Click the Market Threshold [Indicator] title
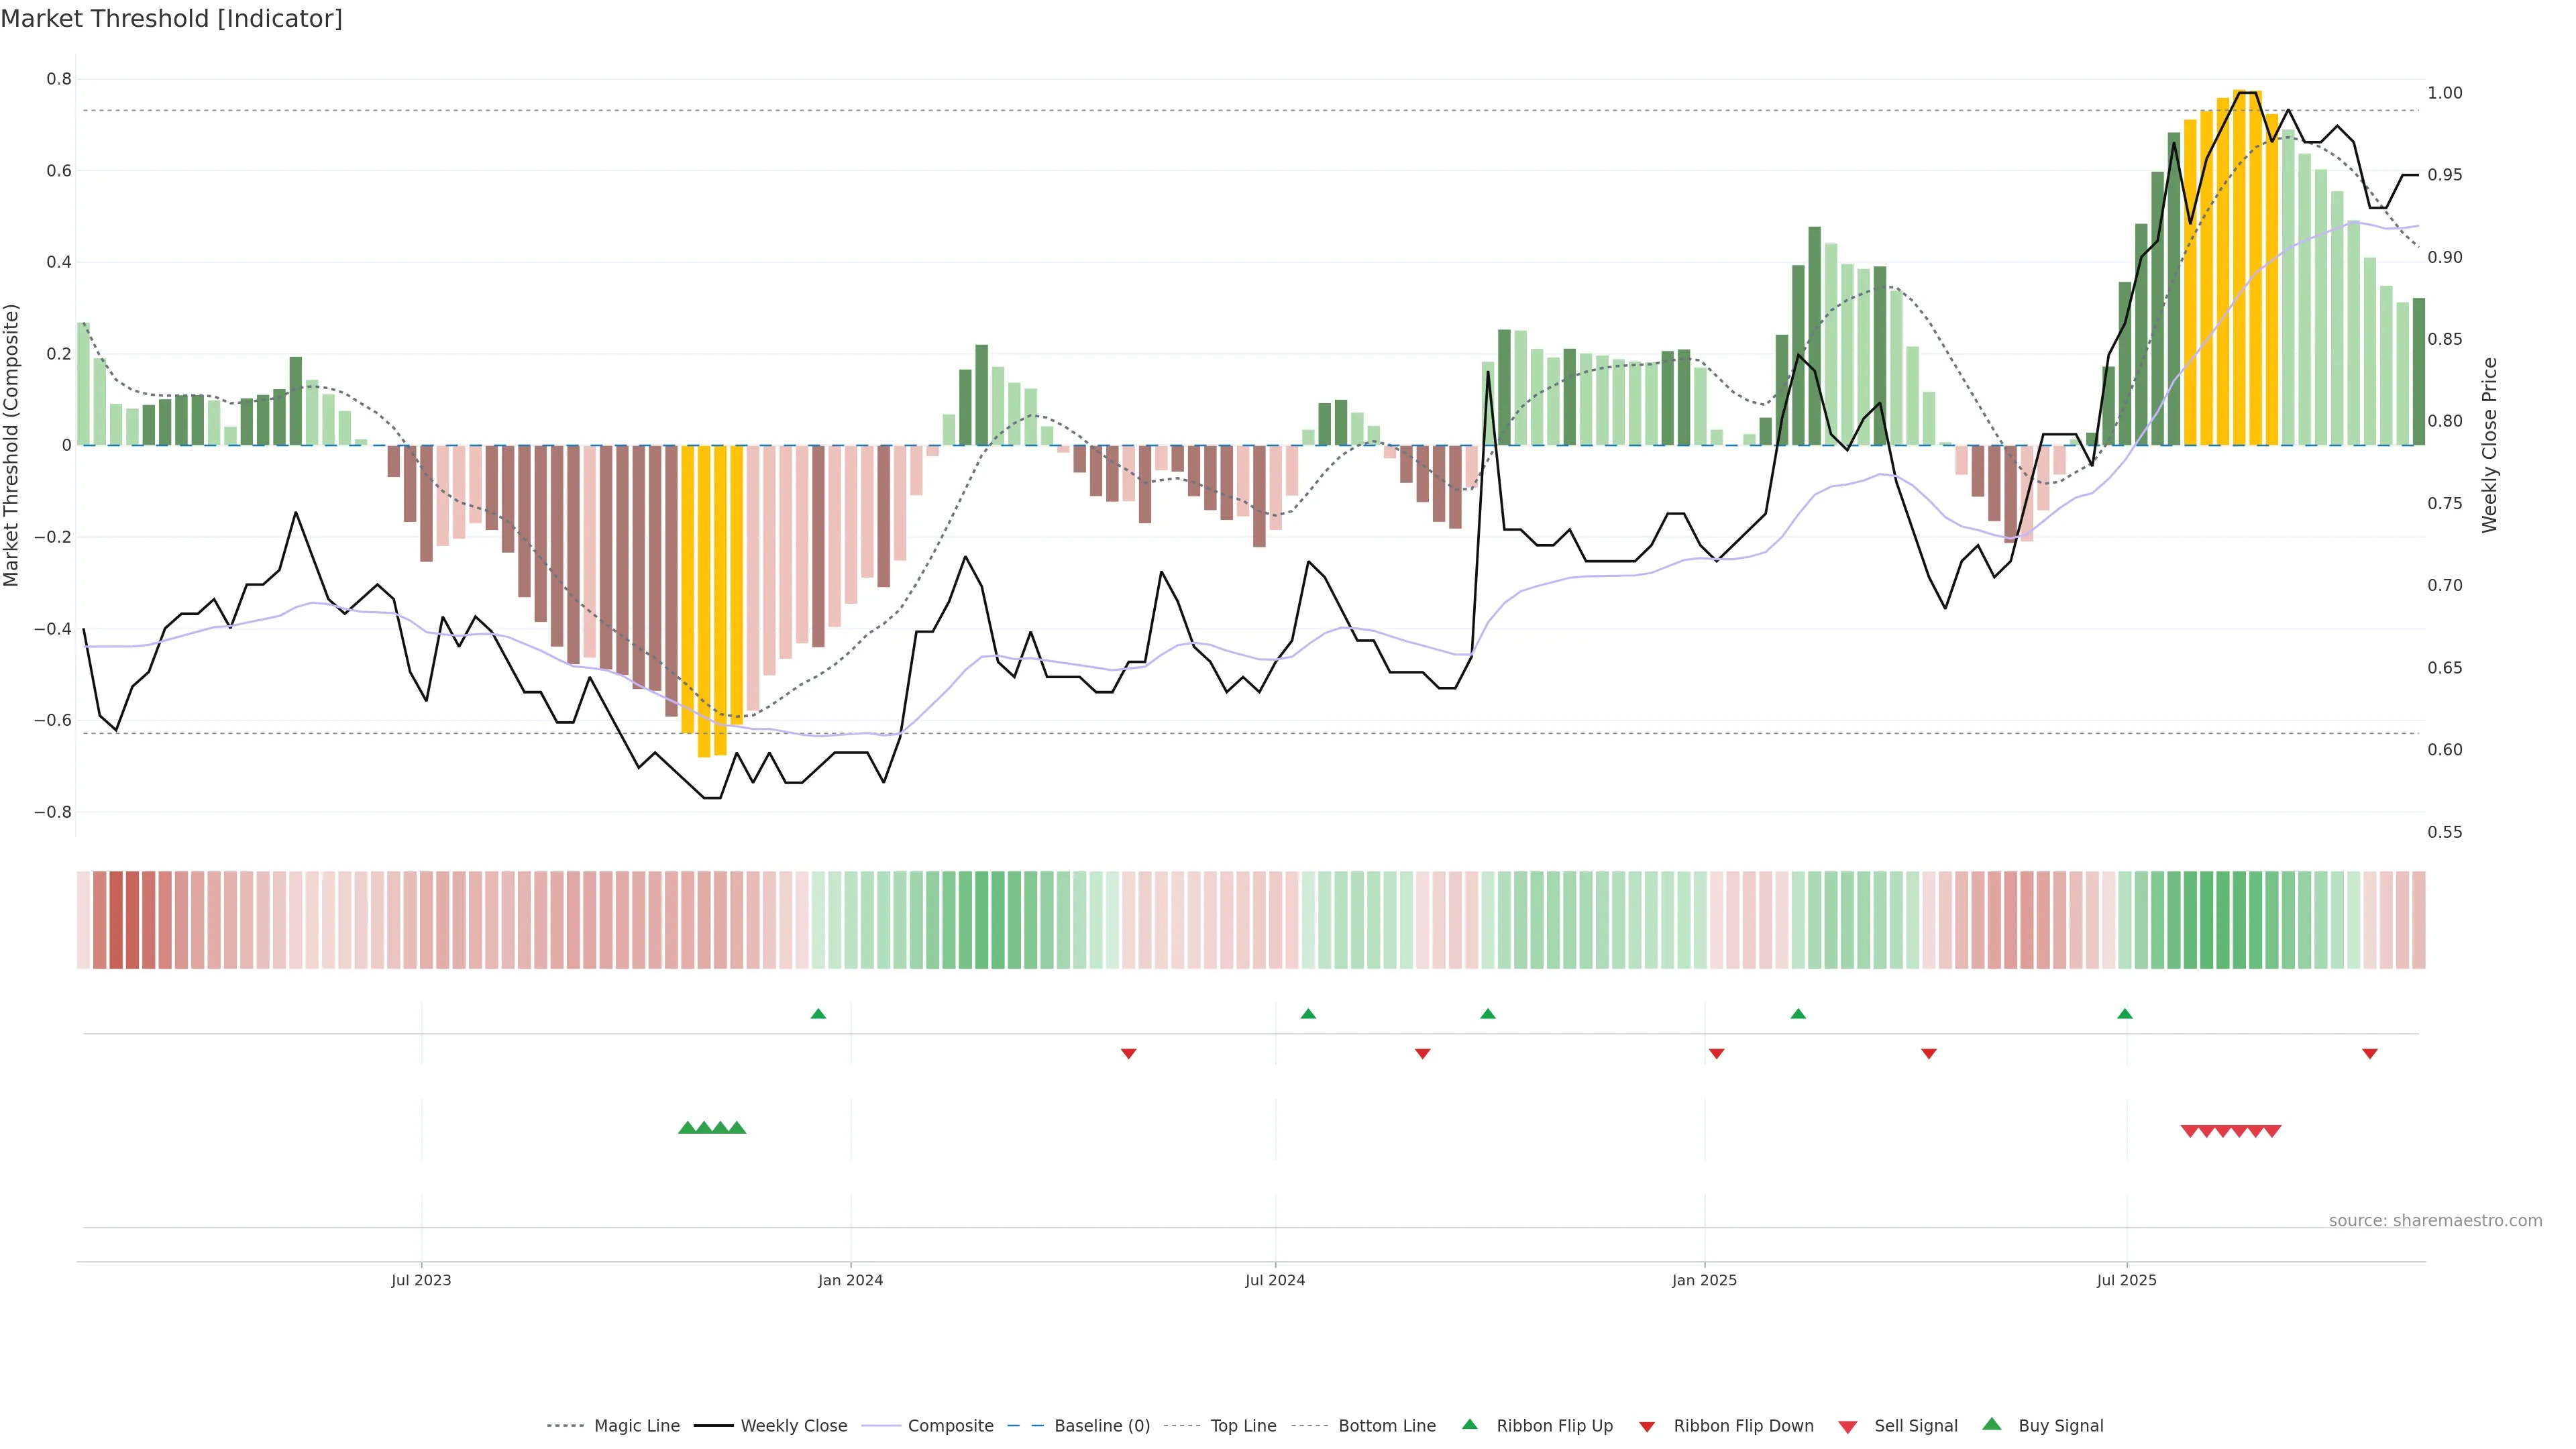The width and height of the screenshot is (2576, 1449). 171,19
